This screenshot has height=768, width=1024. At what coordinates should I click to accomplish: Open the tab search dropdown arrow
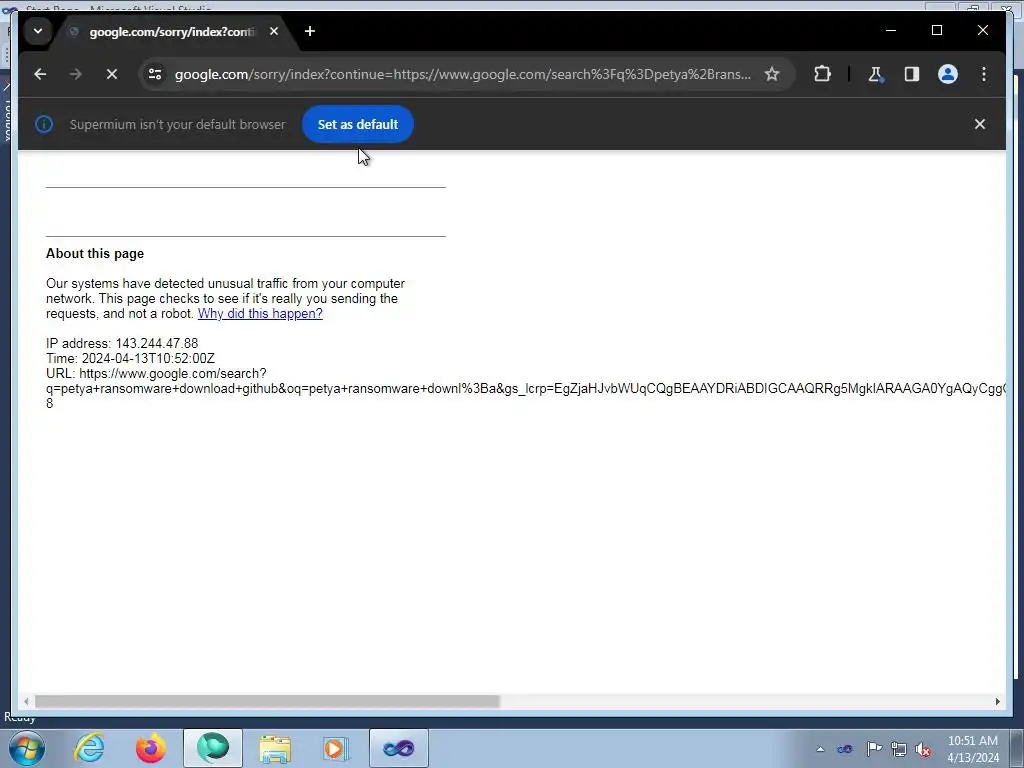pyautogui.click(x=38, y=31)
